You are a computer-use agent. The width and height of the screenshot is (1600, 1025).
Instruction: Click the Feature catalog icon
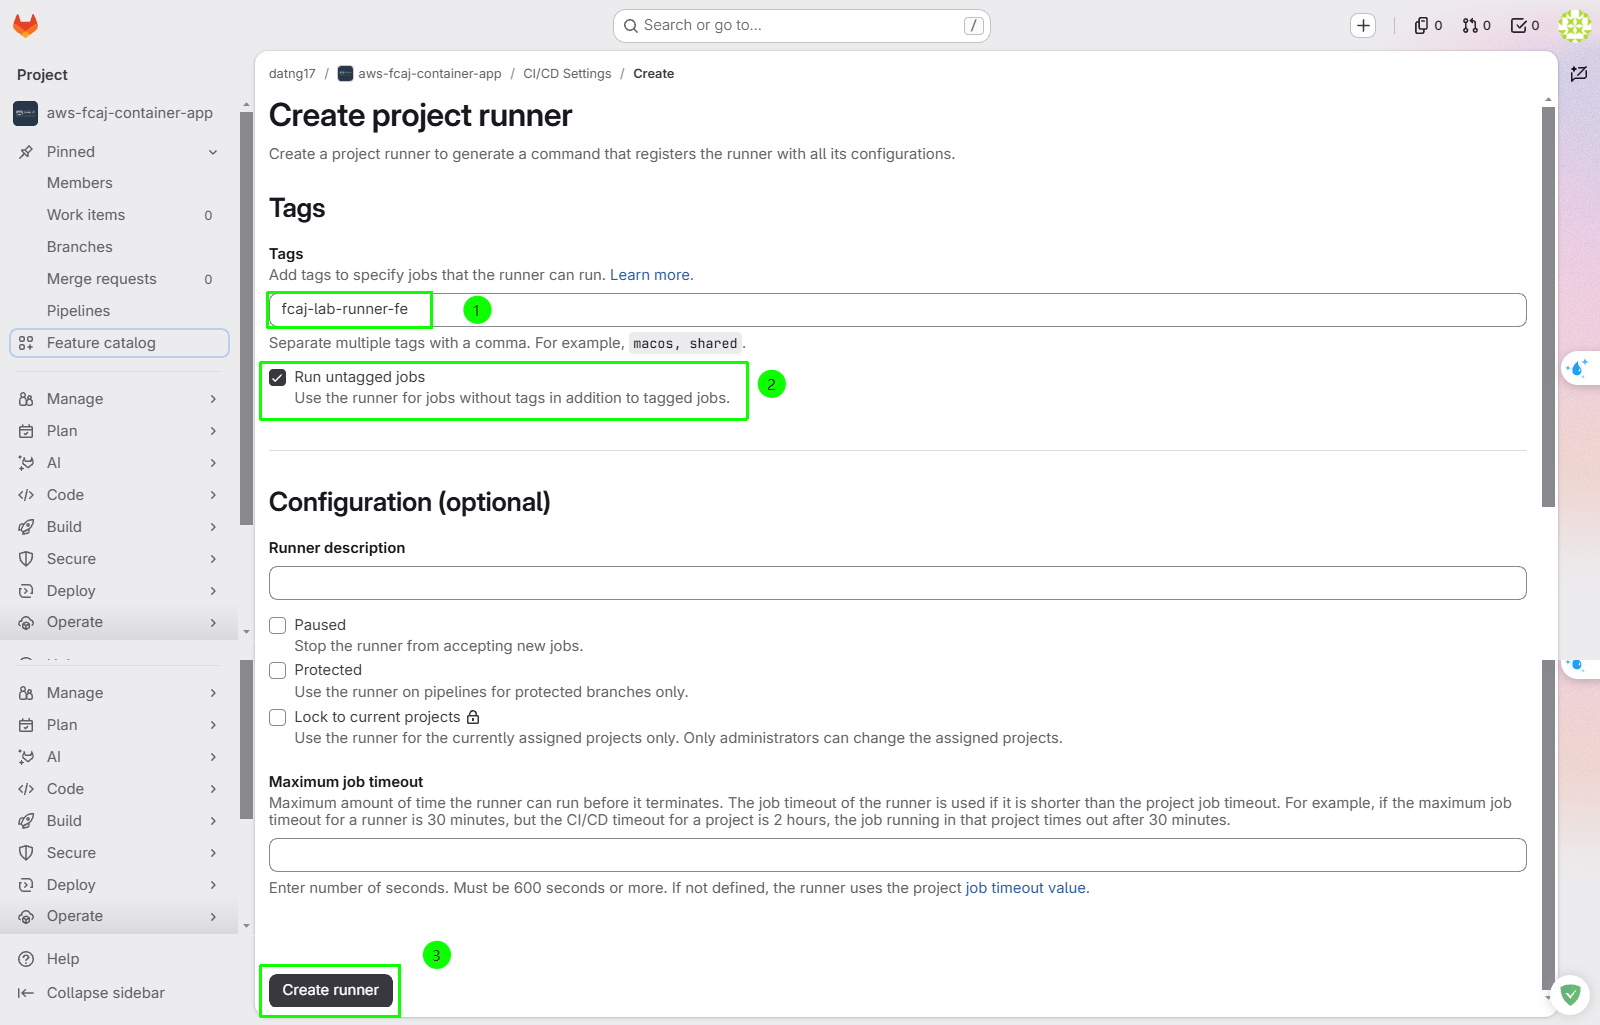click(x=26, y=343)
